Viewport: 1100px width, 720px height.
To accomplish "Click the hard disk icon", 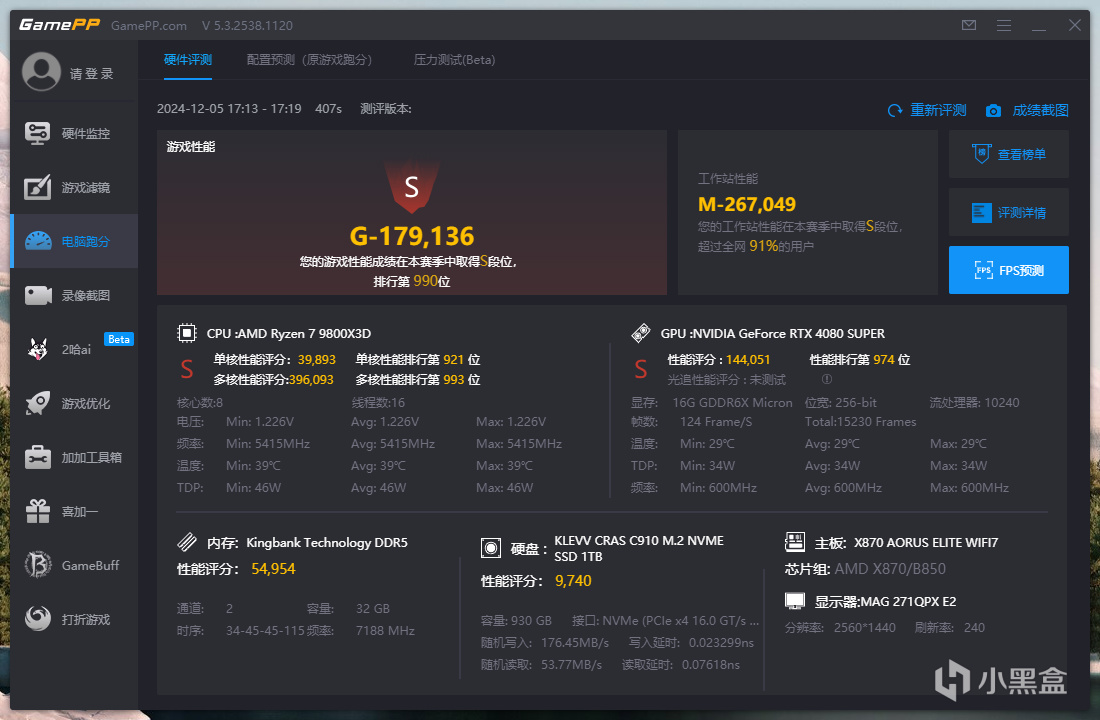I will [491, 548].
